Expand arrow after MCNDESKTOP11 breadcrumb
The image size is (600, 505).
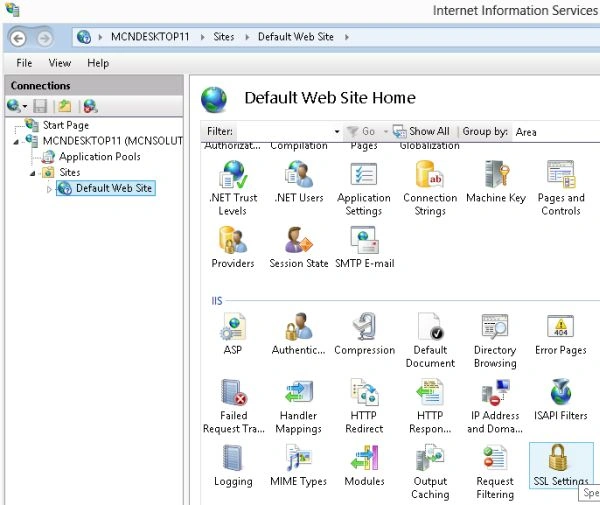(202, 37)
